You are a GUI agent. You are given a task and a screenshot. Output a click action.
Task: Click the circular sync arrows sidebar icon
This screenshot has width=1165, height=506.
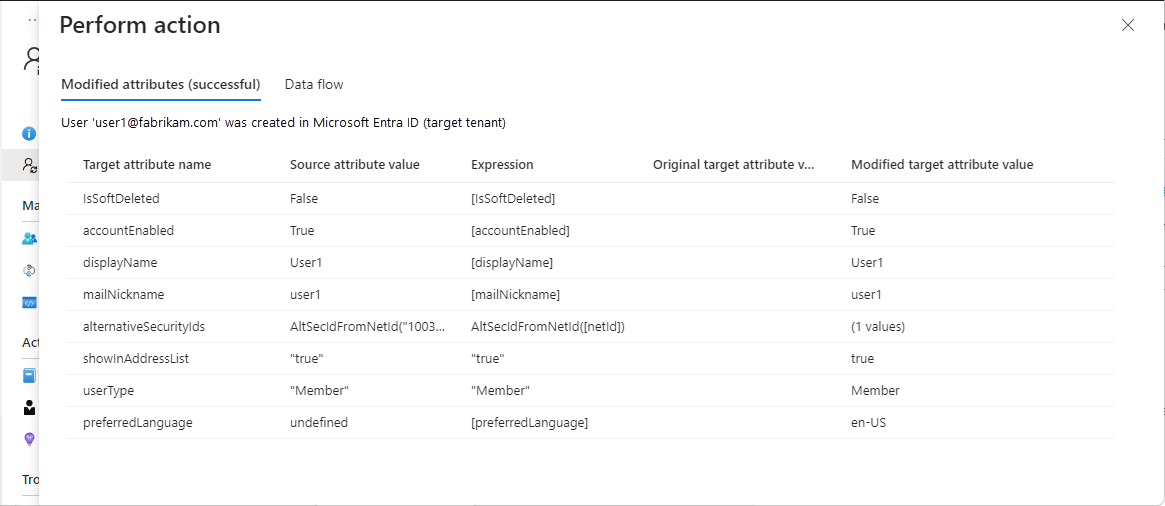(29, 270)
